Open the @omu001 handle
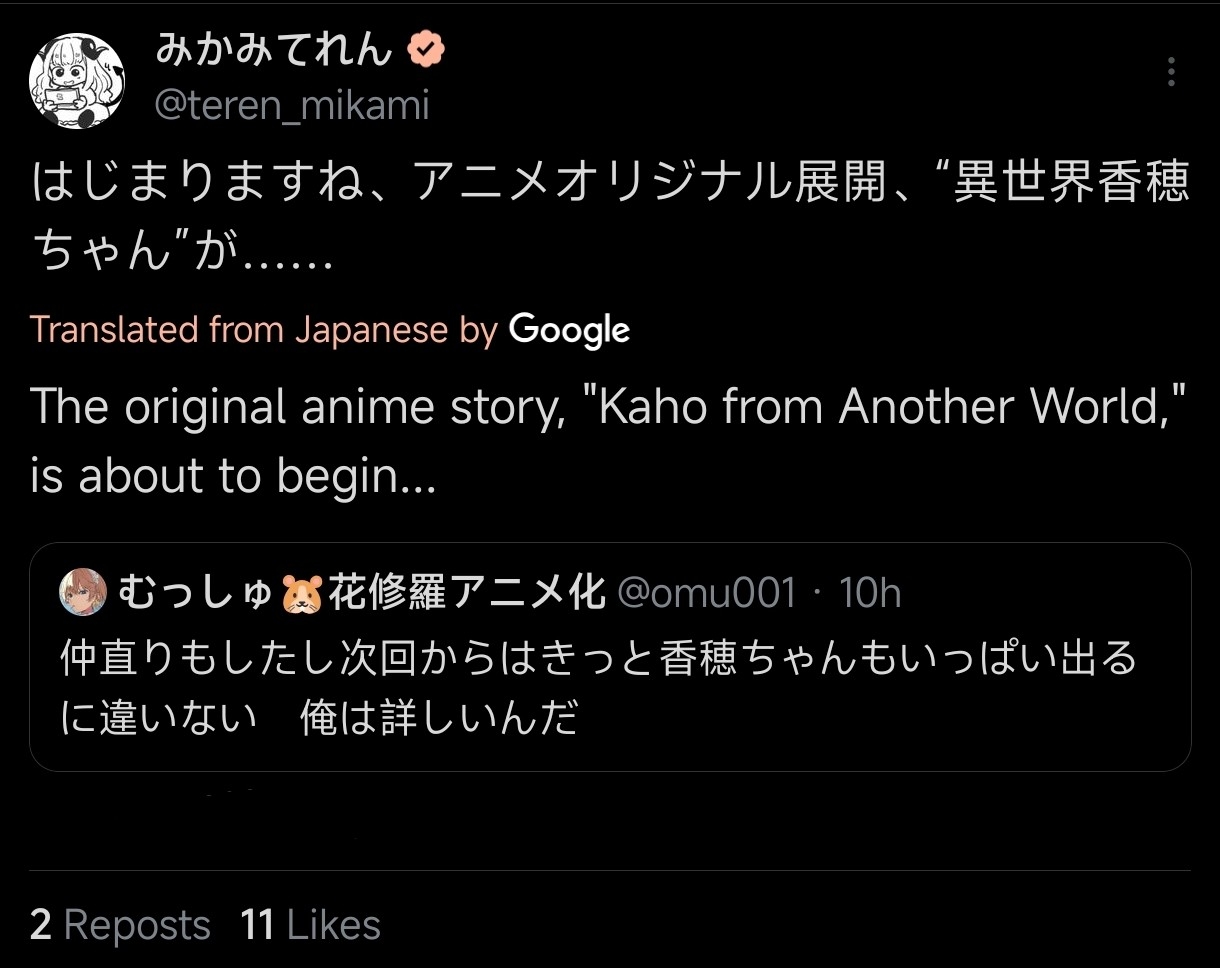Screen dimensions: 1220x968 707,593
